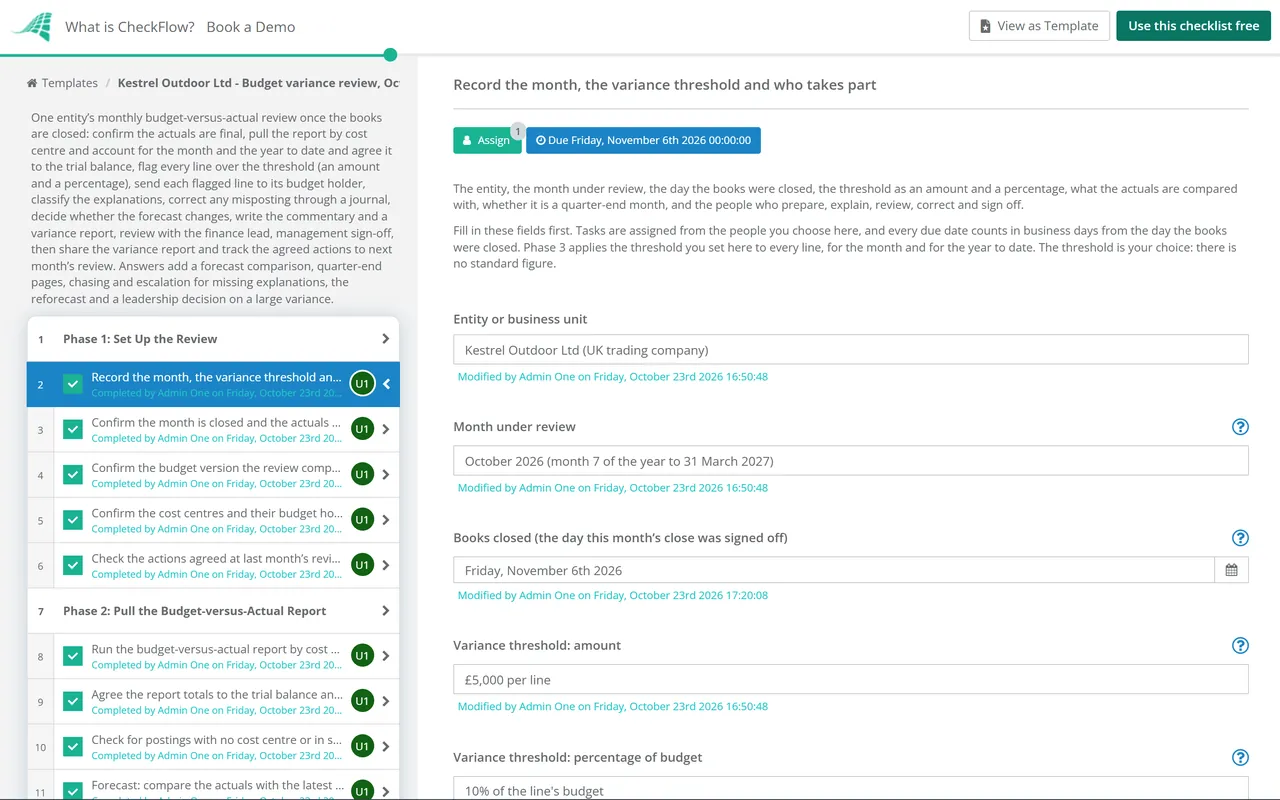
Task: Open Confirm the cost centres chevron
Action: (386, 520)
